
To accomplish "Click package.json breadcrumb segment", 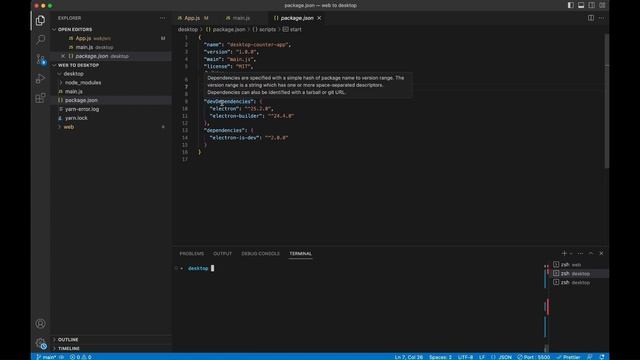I will click(x=225, y=29).
